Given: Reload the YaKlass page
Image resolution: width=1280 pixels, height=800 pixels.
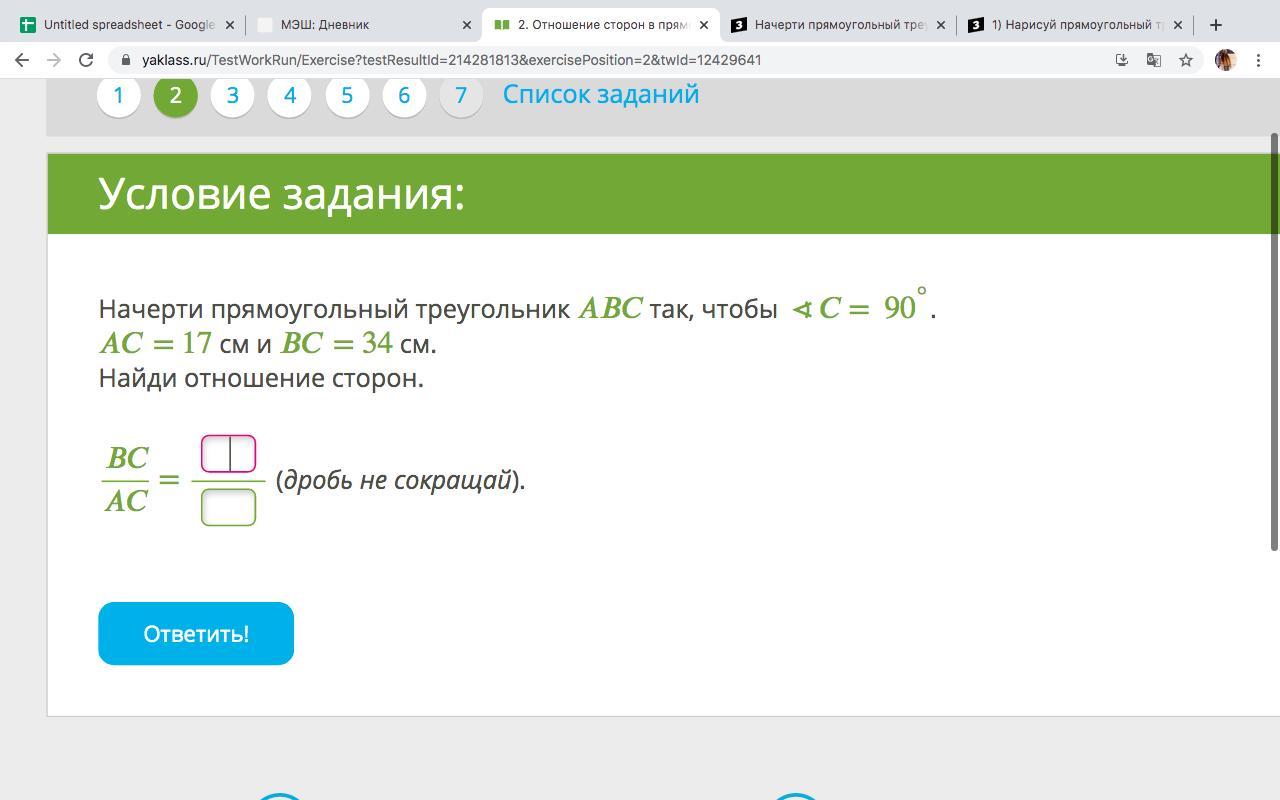Looking at the screenshot, I should coord(86,60).
